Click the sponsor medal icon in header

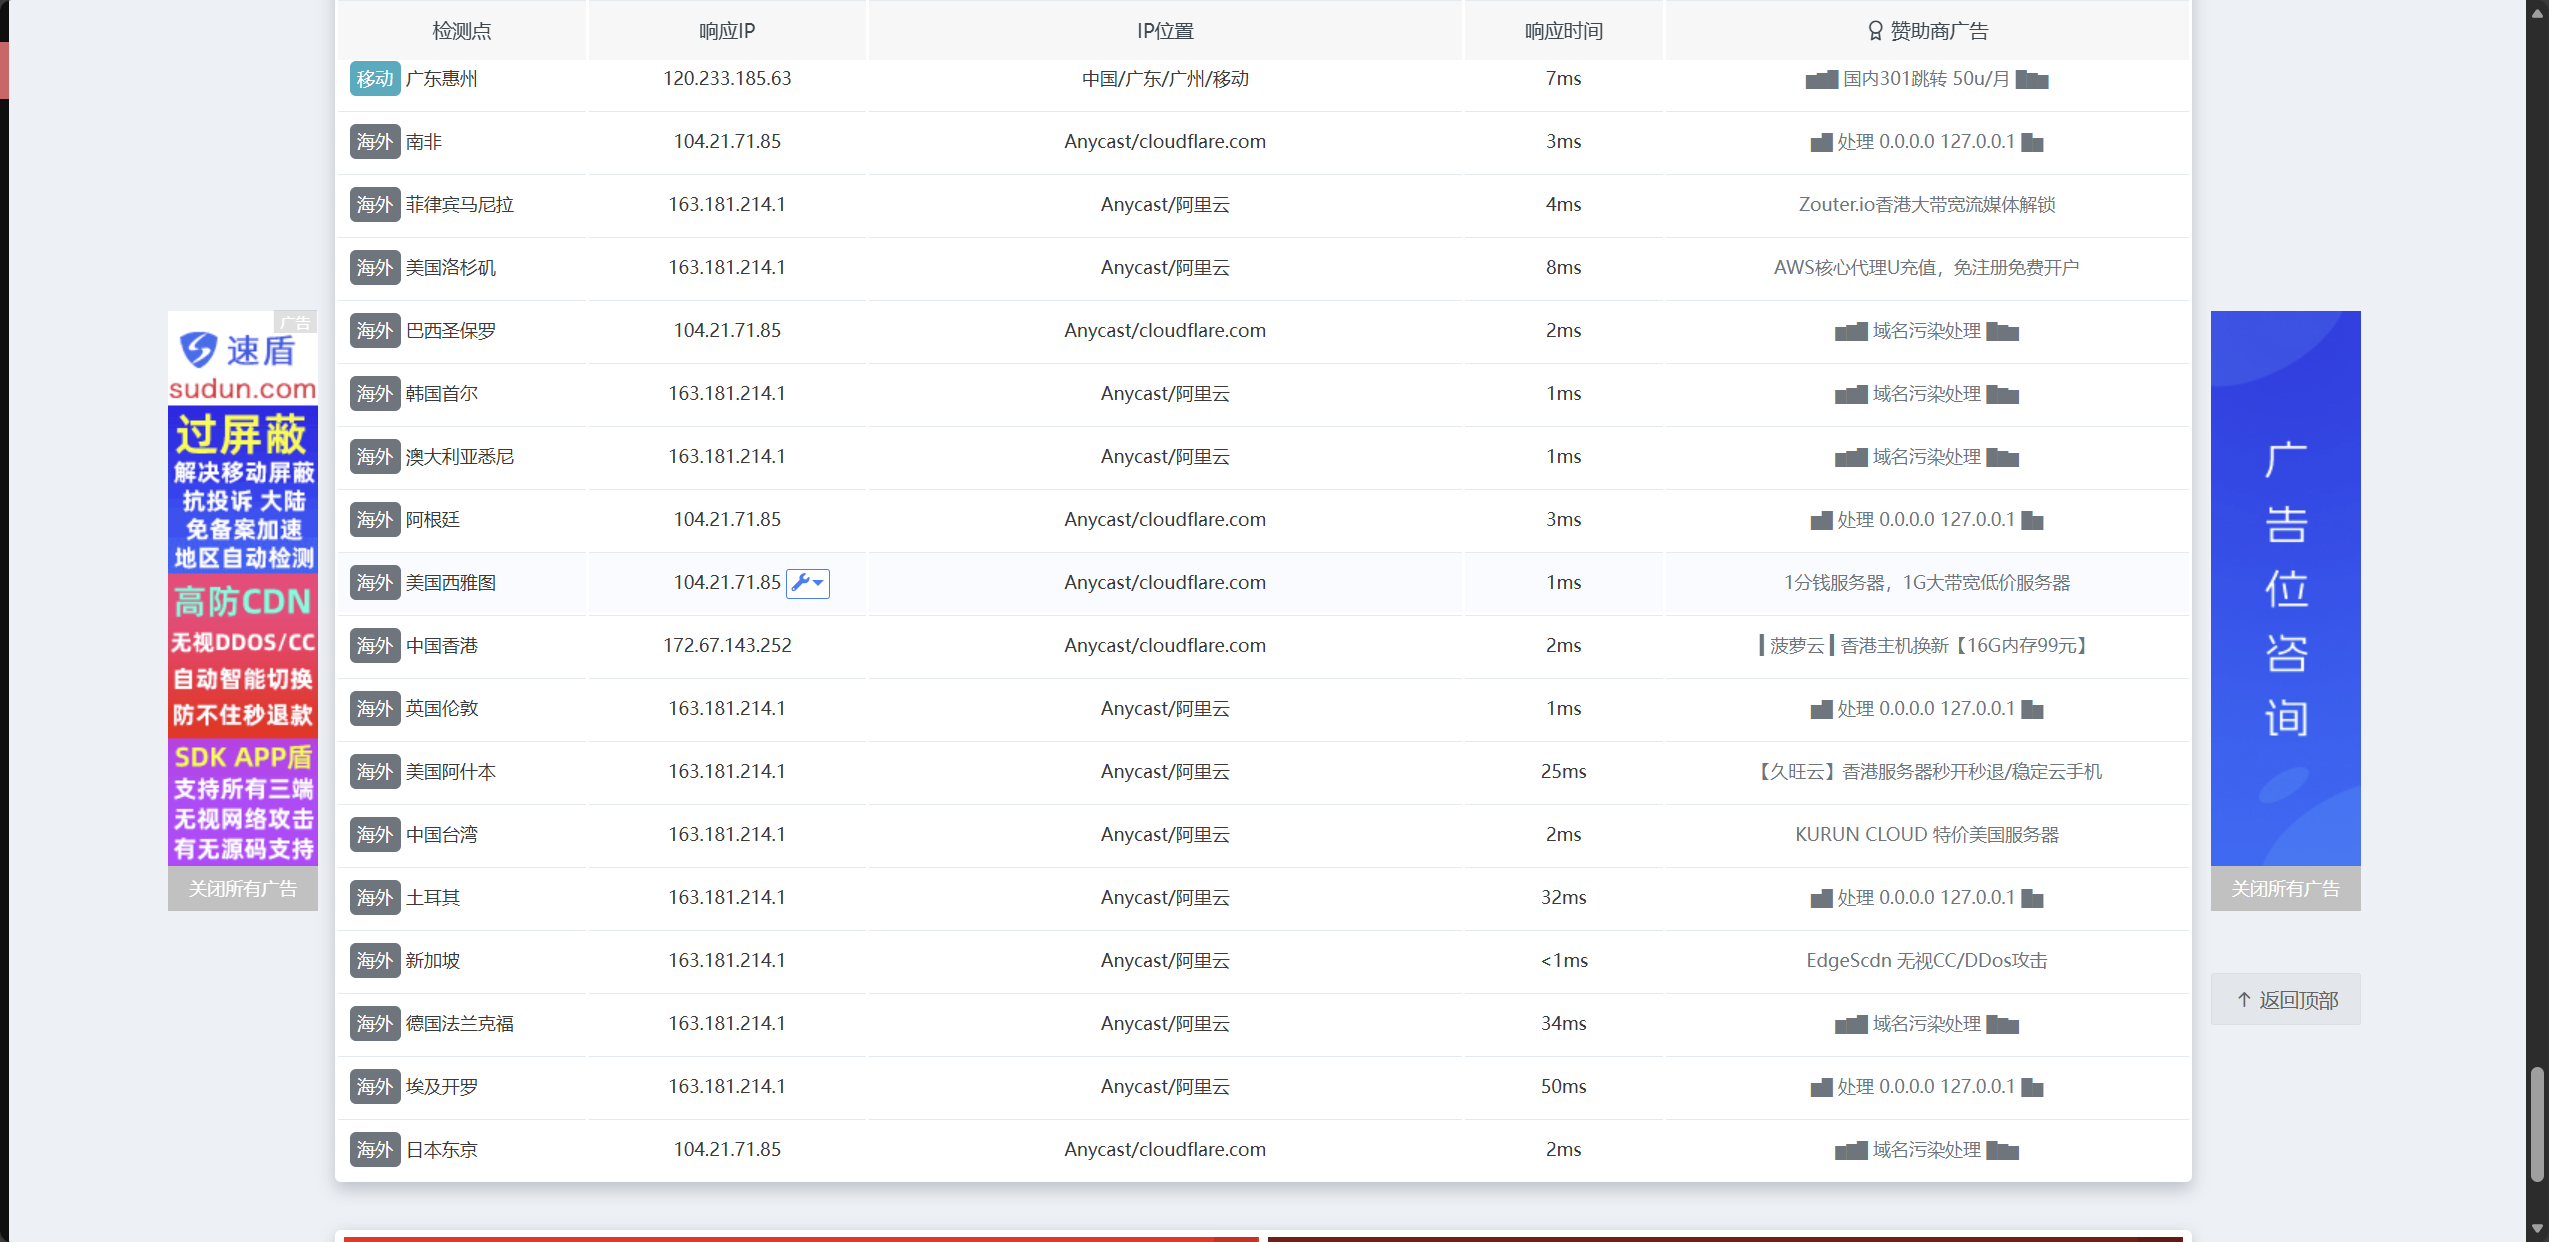pyautogui.click(x=1875, y=31)
